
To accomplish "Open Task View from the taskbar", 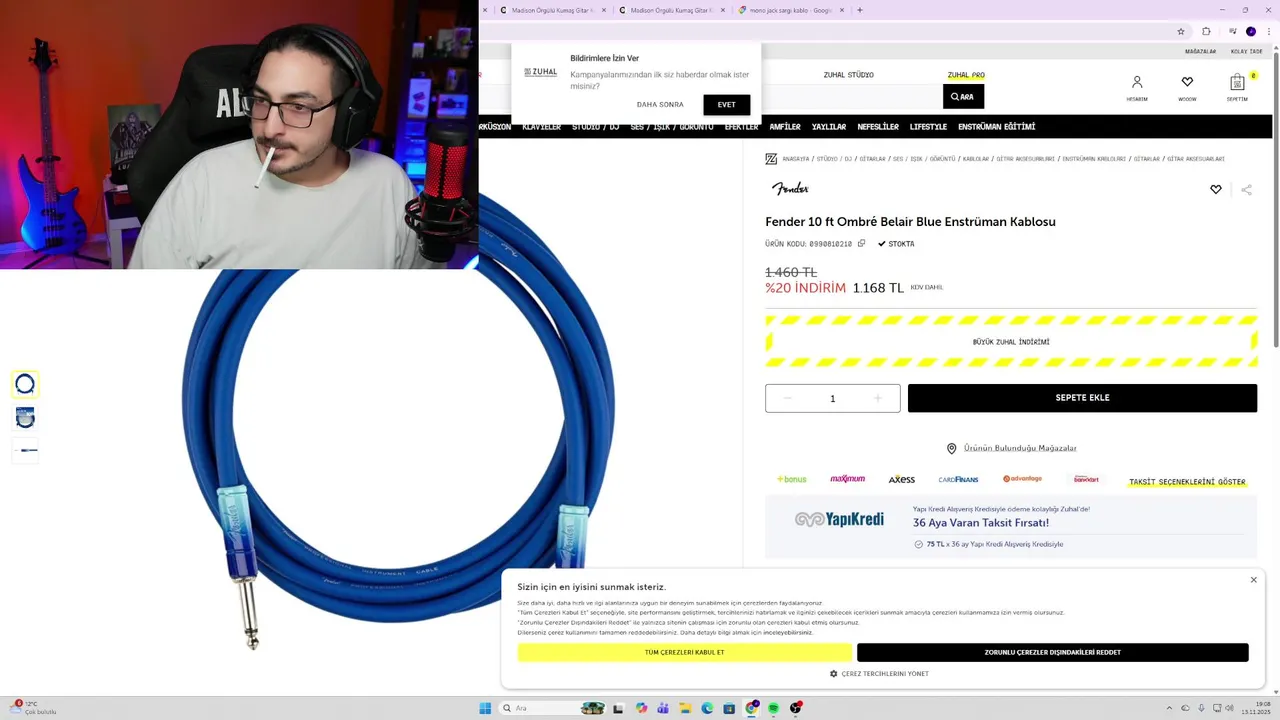I will click(618, 708).
